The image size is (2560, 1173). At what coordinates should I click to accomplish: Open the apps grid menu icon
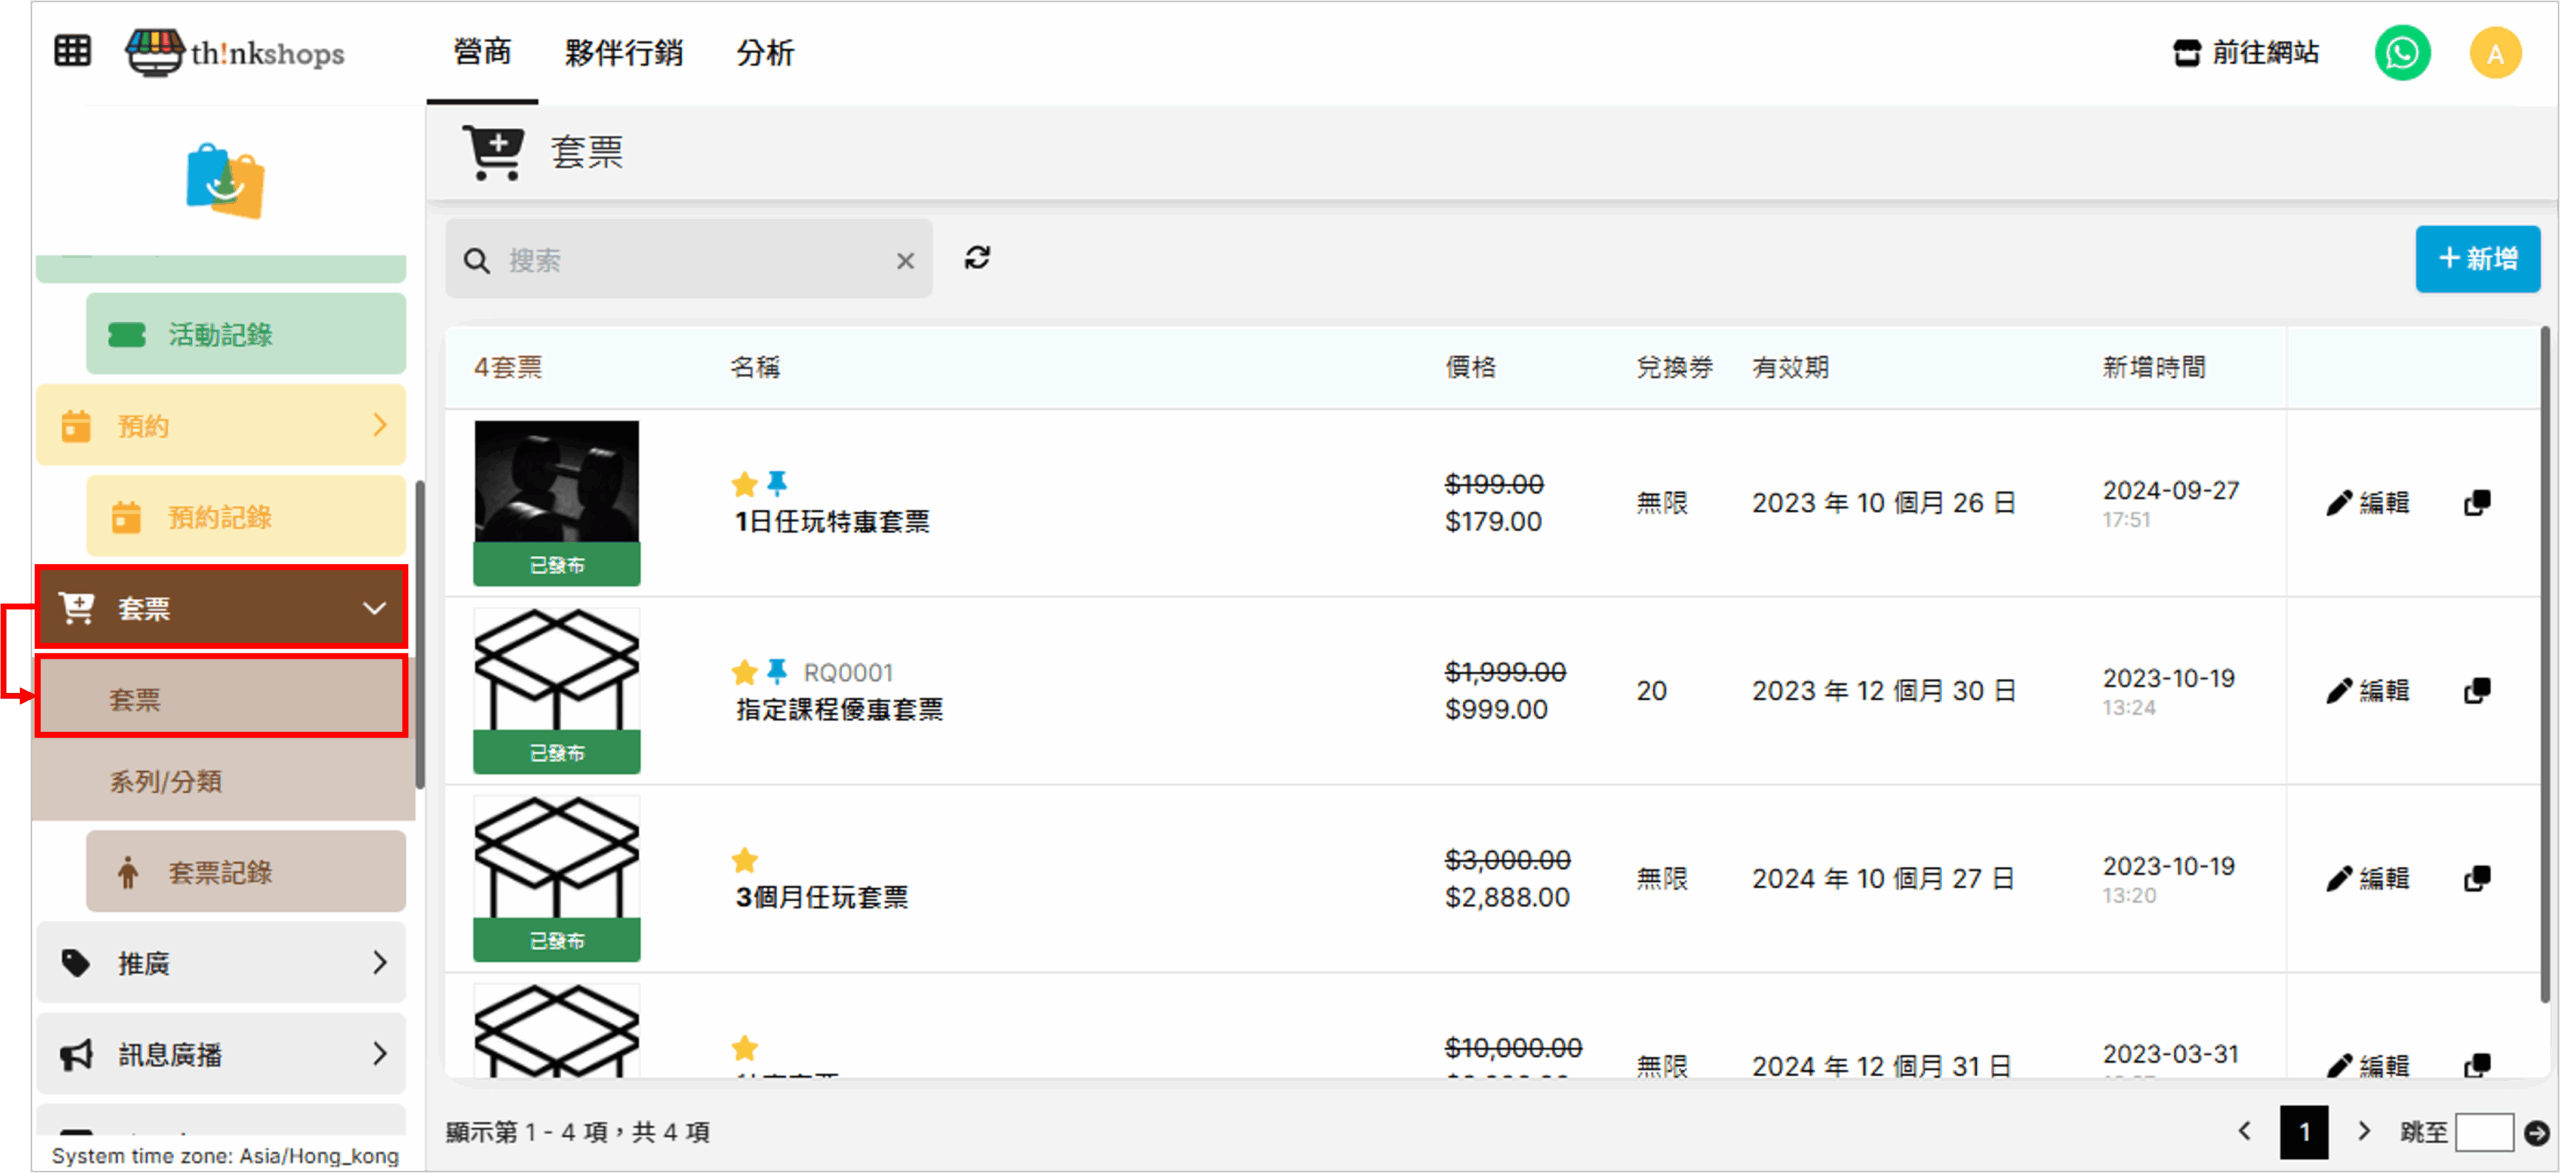coord(72,51)
